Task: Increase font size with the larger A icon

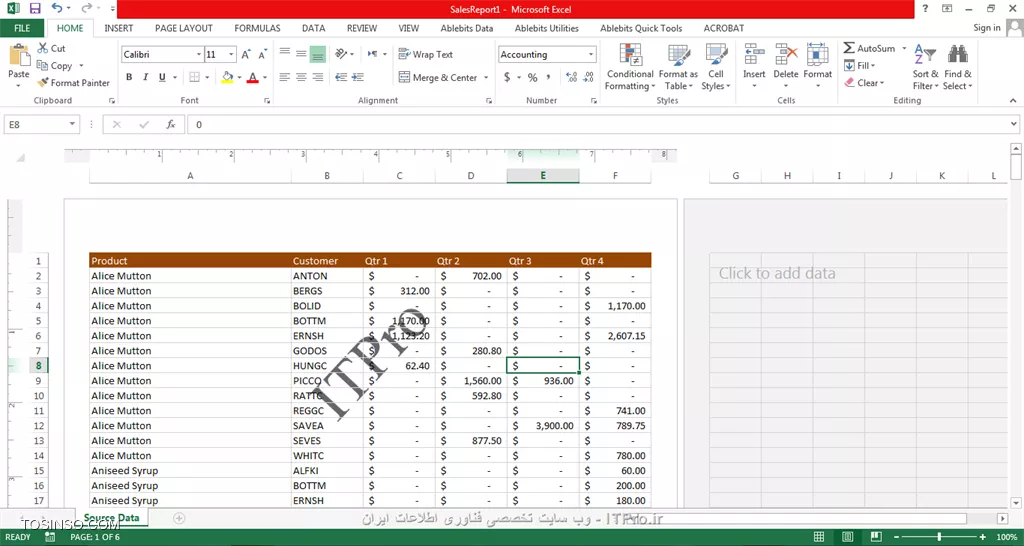Action: 246,55
